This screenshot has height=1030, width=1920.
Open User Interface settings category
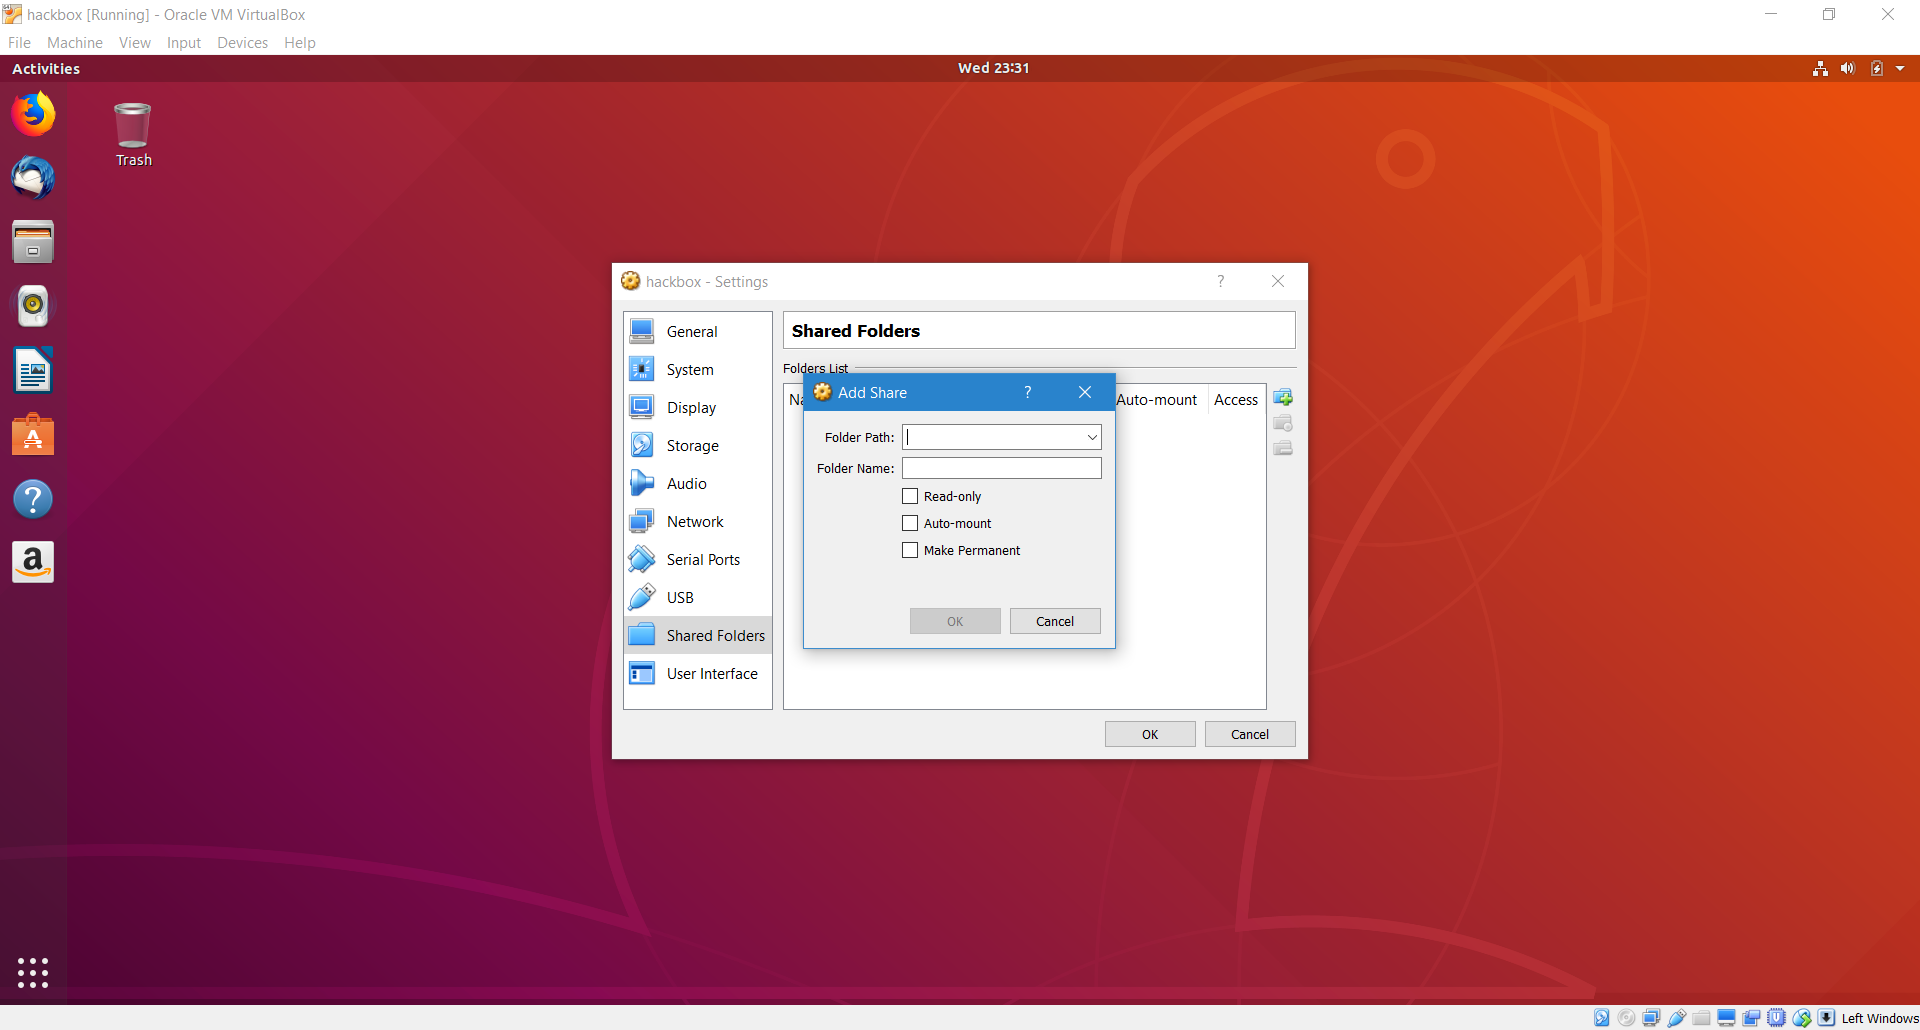click(x=698, y=673)
